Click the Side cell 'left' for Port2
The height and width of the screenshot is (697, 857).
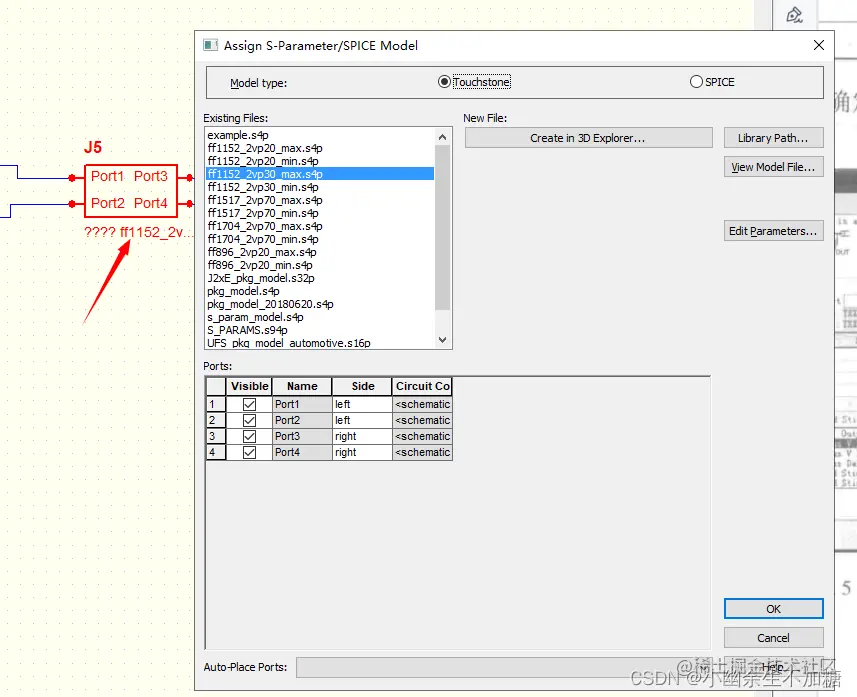(362, 420)
